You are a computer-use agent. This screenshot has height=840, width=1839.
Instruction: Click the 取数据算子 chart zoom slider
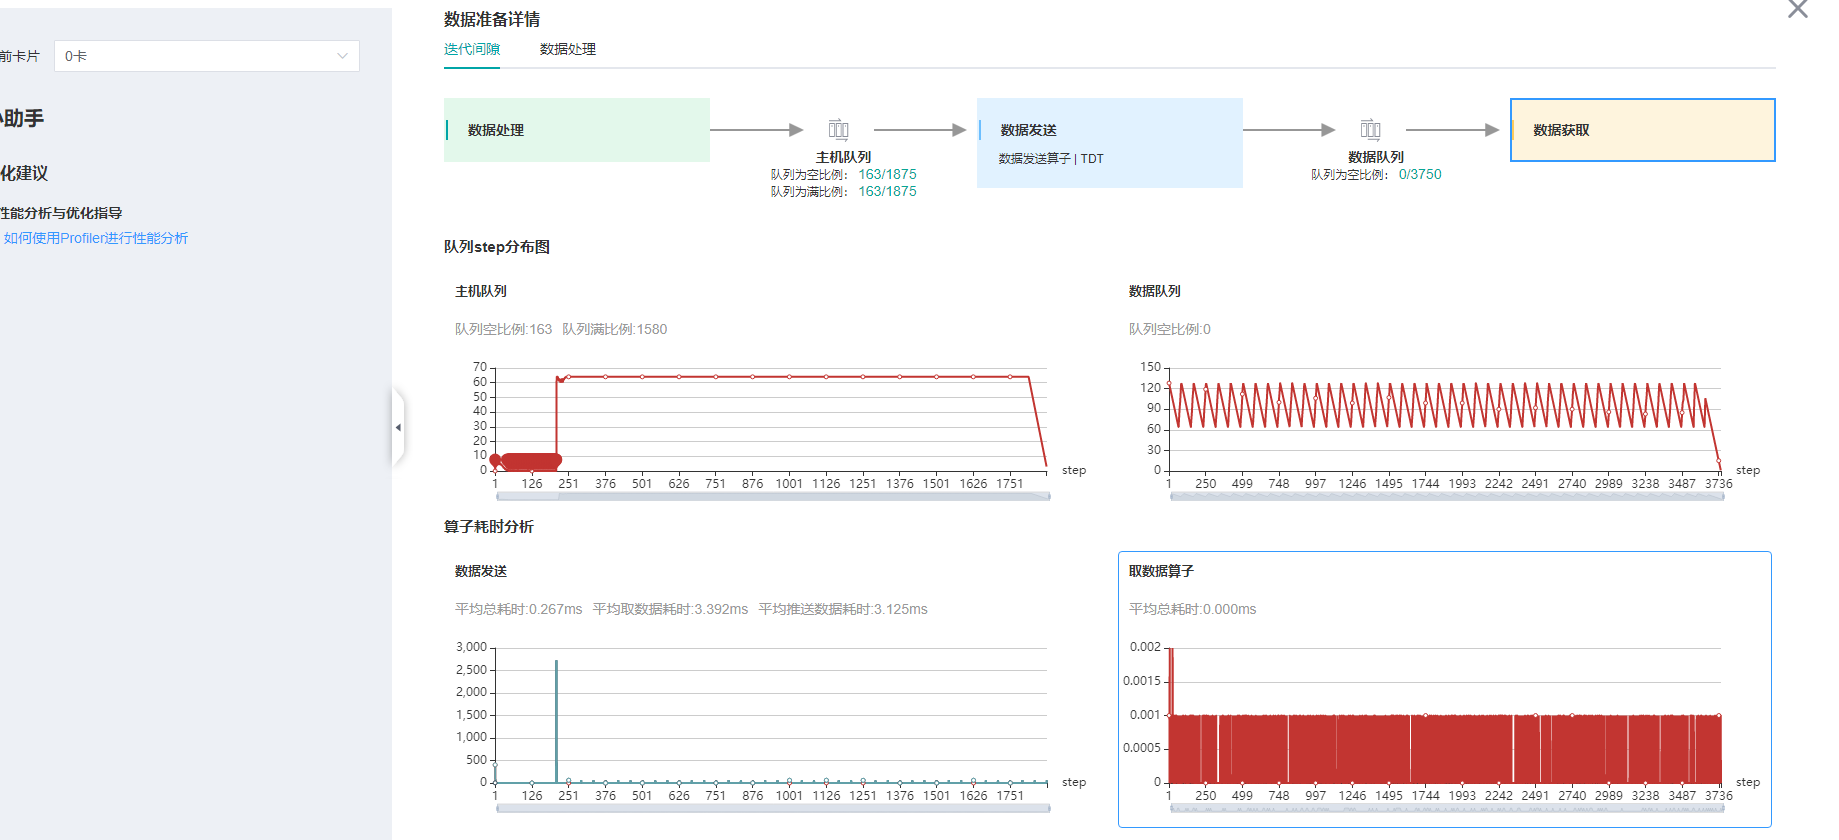(x=1447, y=808)
